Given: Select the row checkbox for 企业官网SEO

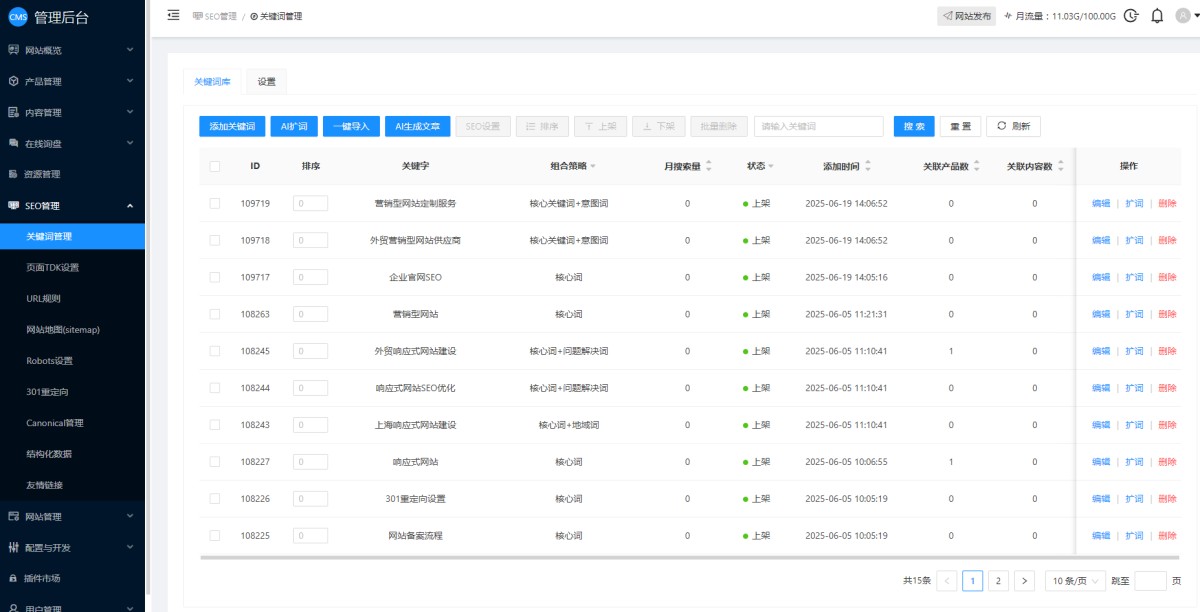Looking at the screenshot, I should (x=214, y=277).
